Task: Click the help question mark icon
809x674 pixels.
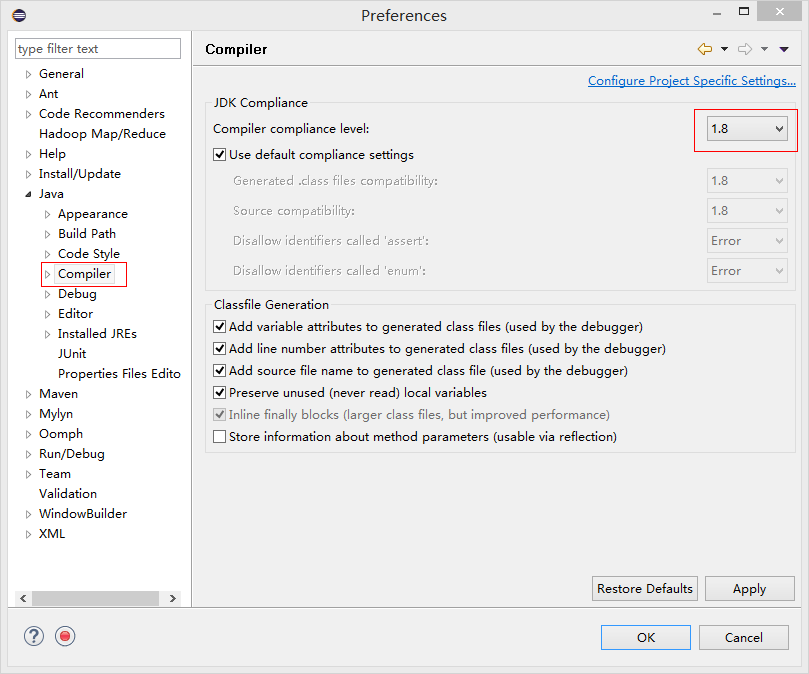Action: [x=34, y=636]
